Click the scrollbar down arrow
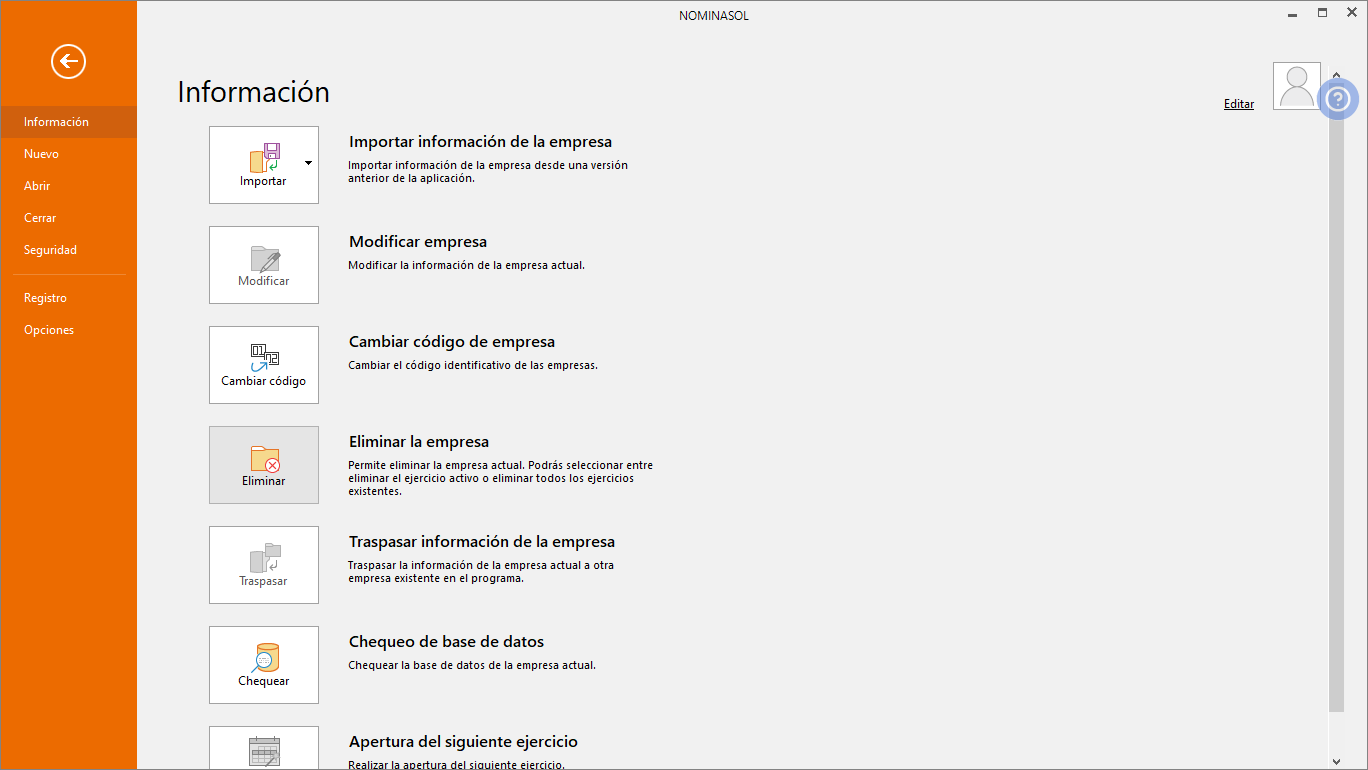Viewport: 1368px width, 770px height. [x=1337, y=761]
